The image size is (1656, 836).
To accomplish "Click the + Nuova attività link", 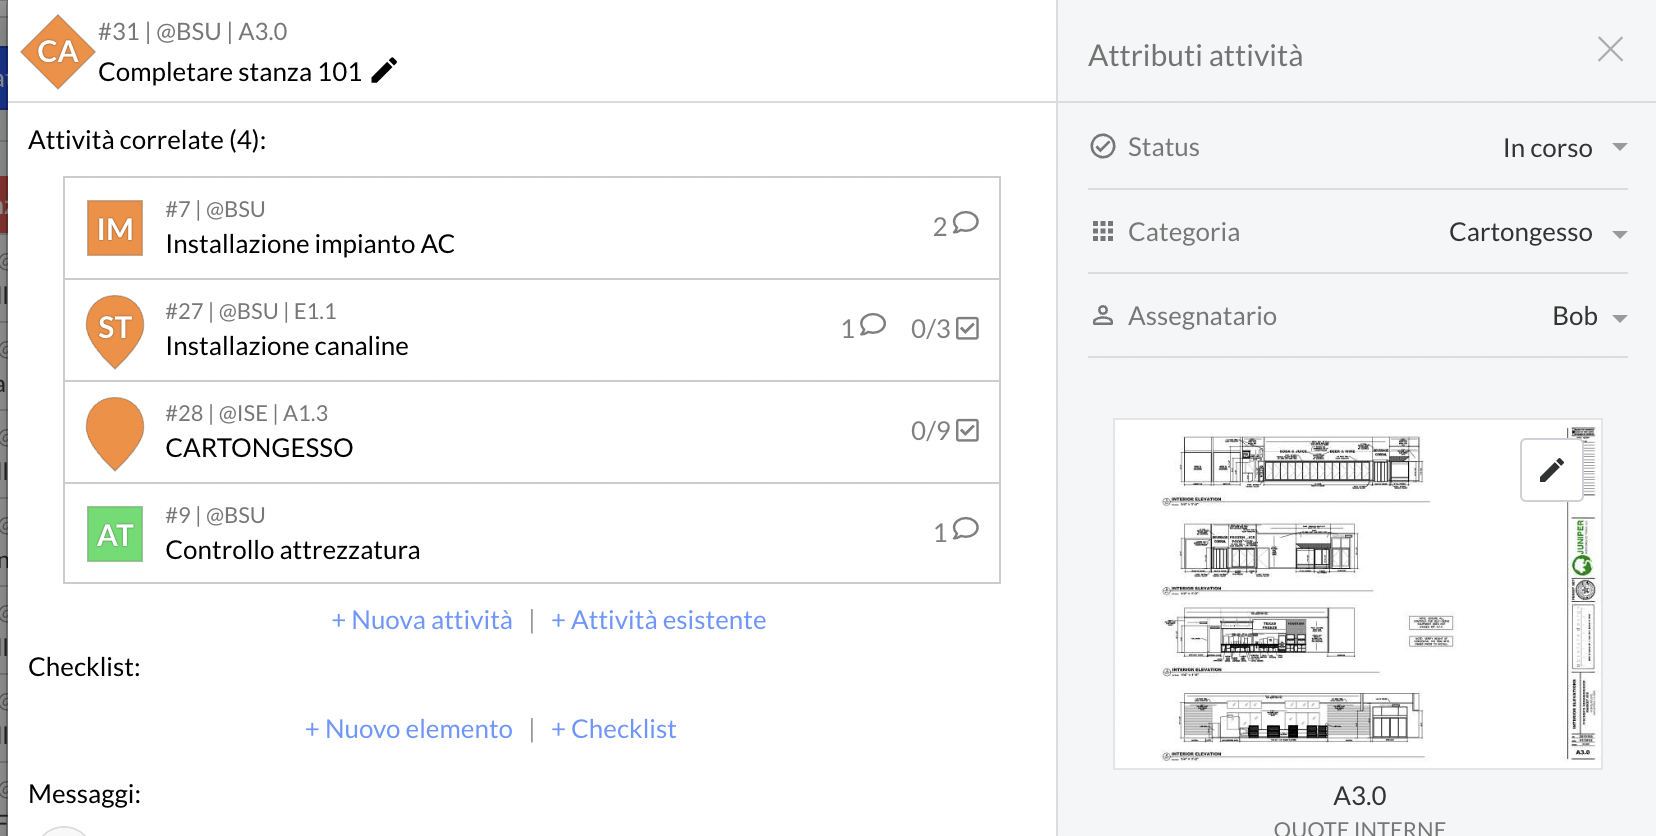I will coord(422,620).
